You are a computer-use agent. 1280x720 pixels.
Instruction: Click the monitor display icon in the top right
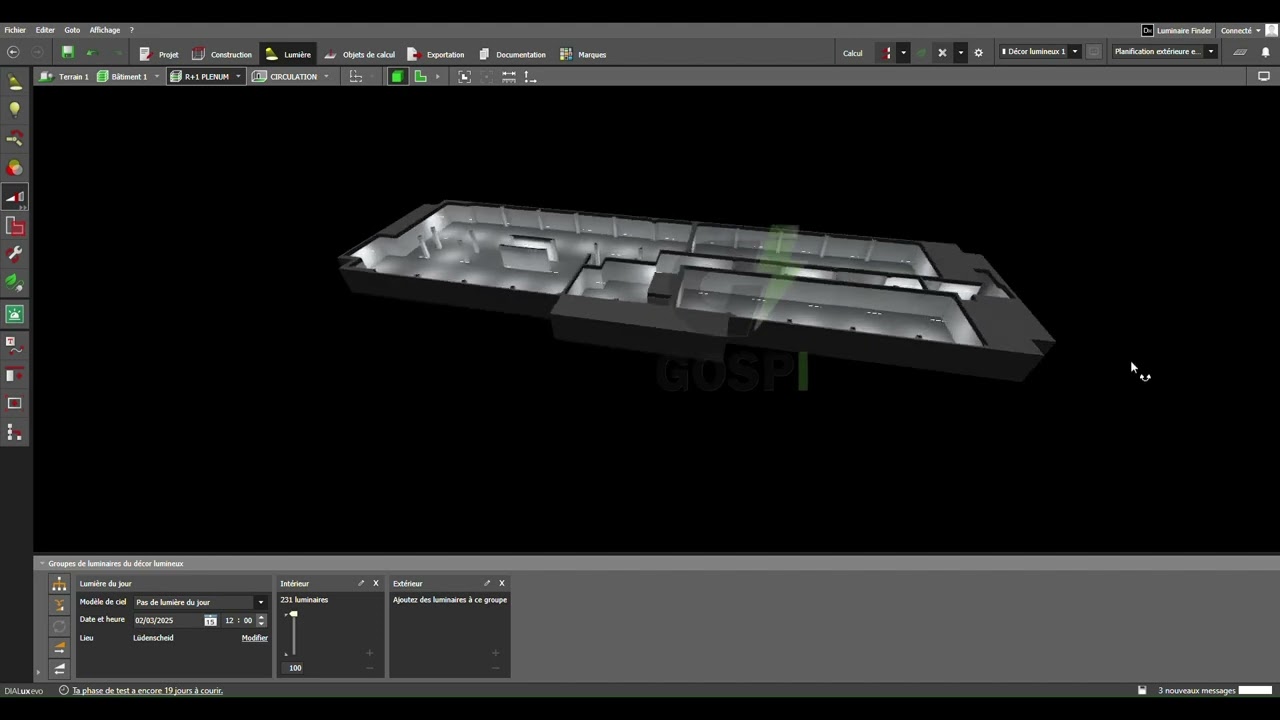coord(1264,76)
